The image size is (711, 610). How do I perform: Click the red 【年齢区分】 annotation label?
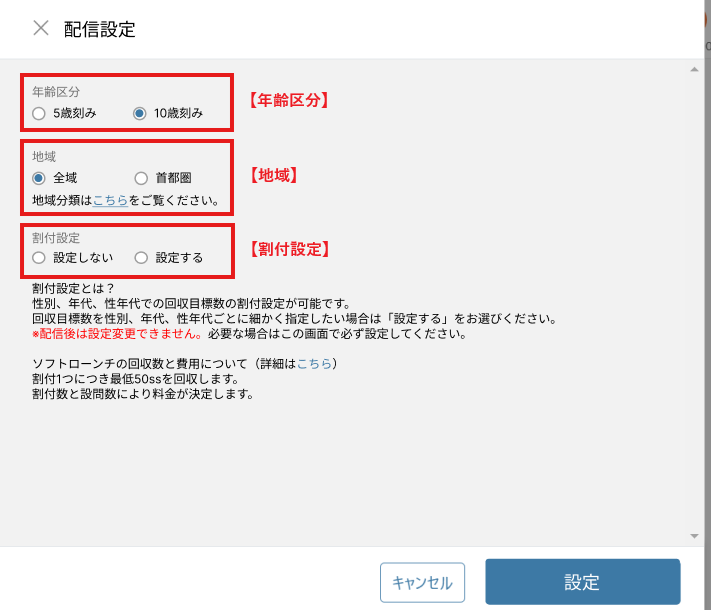[x=288, y=100]
